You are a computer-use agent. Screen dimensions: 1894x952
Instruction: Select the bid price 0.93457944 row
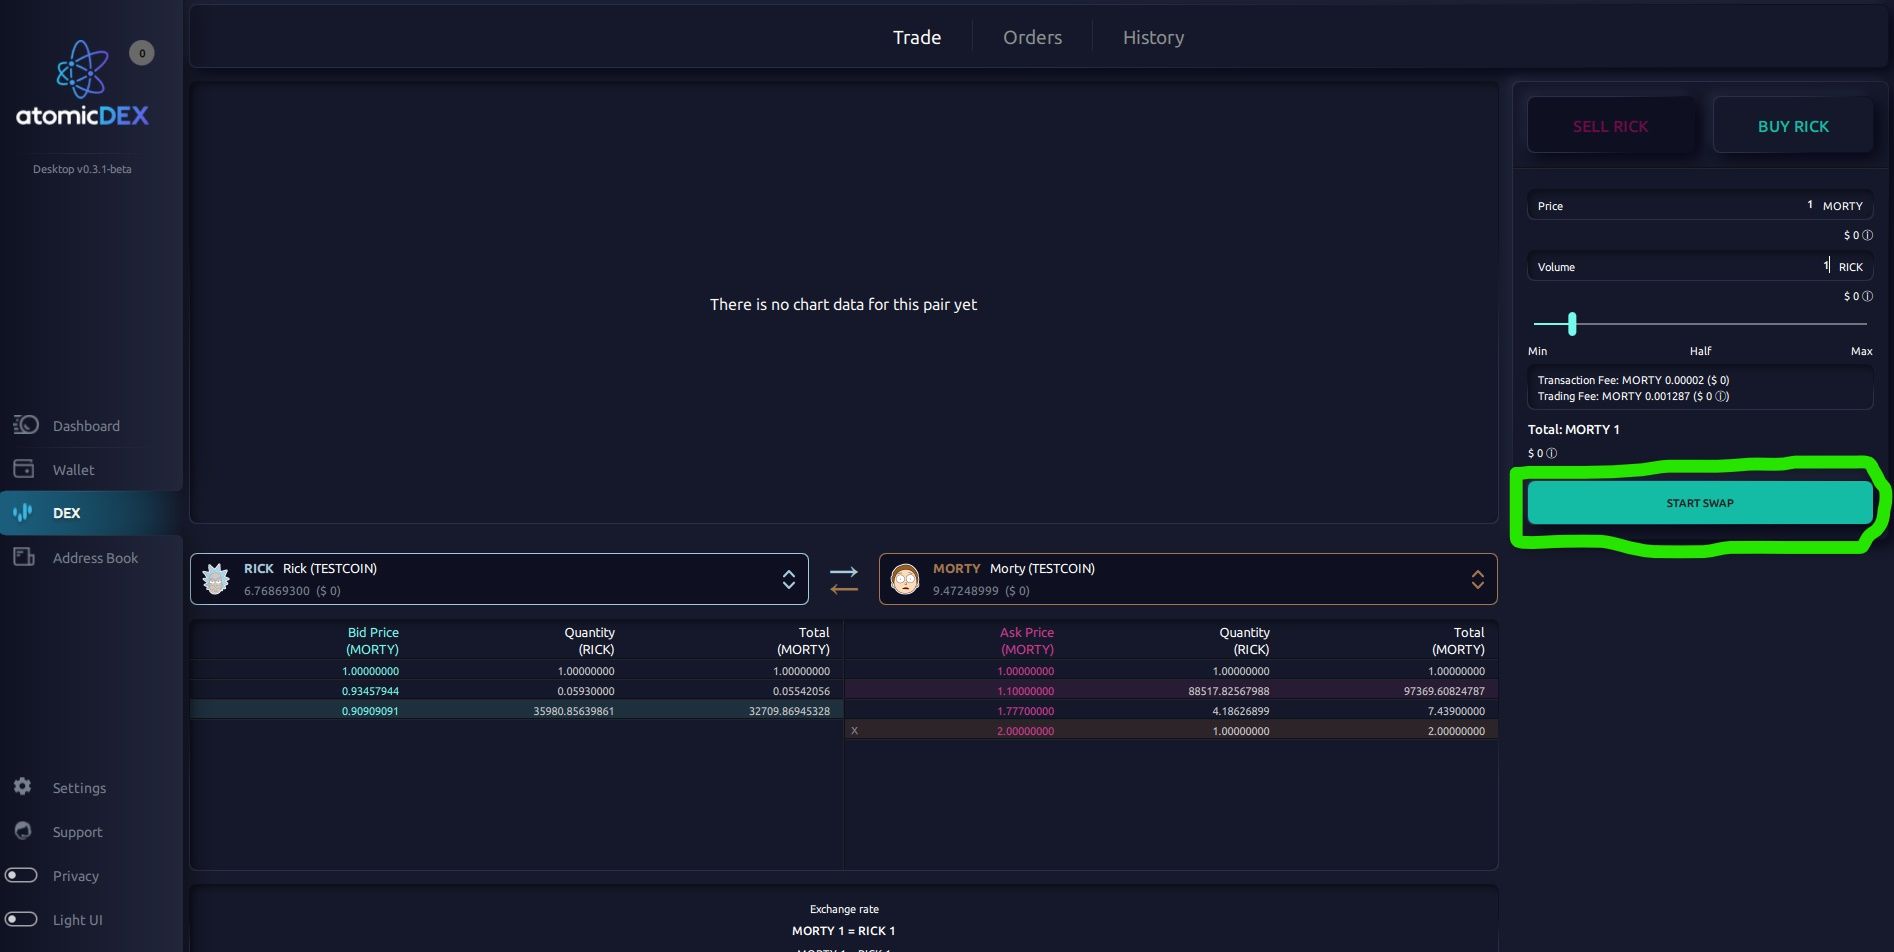pyautogui.click(x=516, y=691)
